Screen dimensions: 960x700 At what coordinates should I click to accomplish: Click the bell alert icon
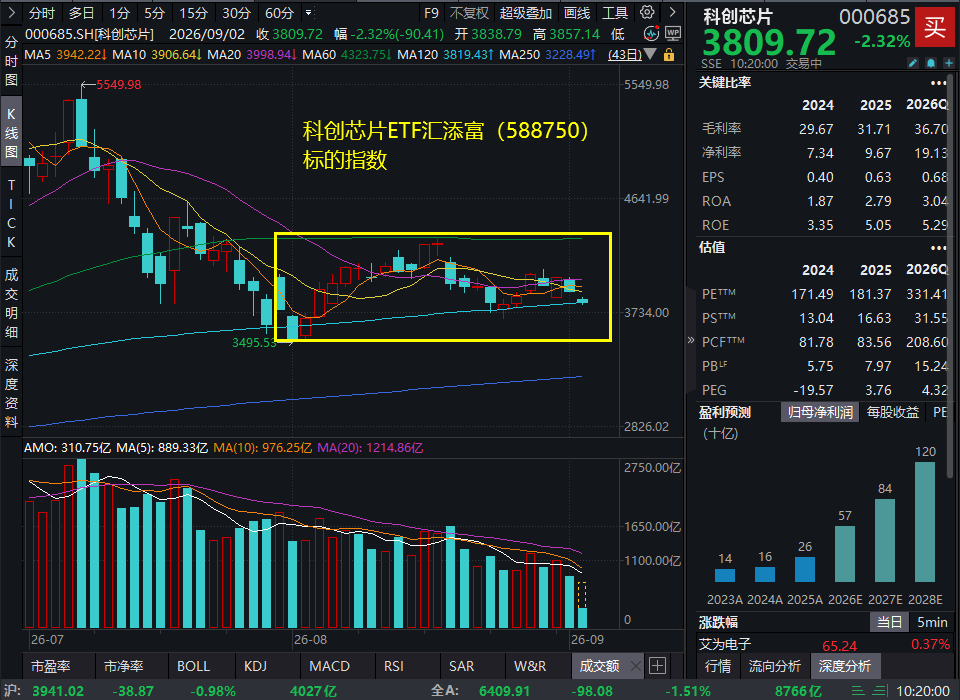point(931,63)
